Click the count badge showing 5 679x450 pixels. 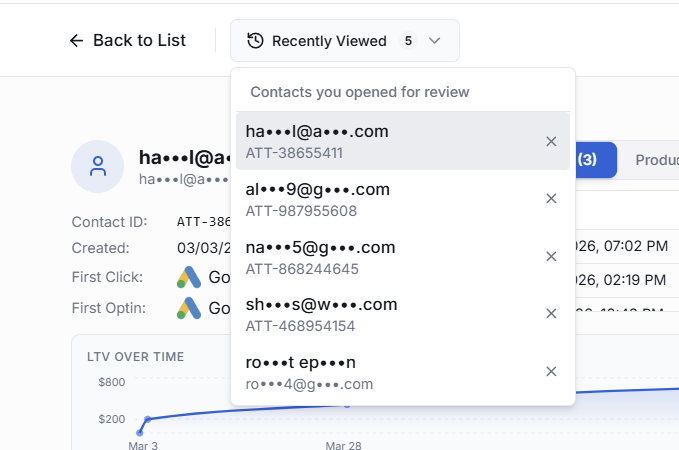(408, 41)
